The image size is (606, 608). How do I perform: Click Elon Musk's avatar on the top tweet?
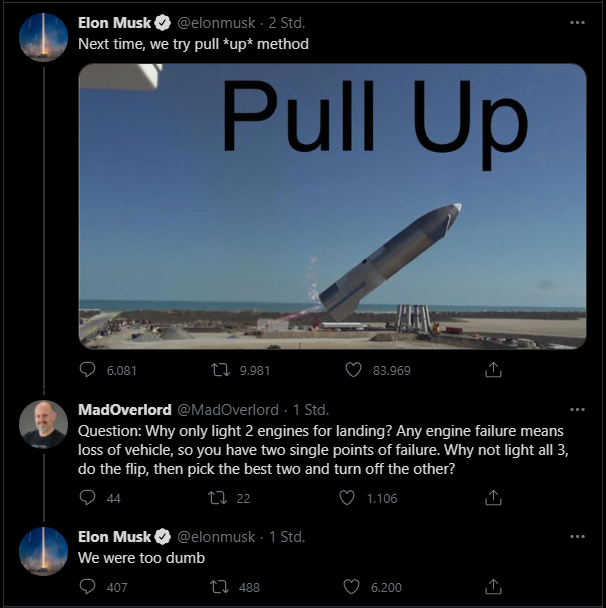point(43,37)
